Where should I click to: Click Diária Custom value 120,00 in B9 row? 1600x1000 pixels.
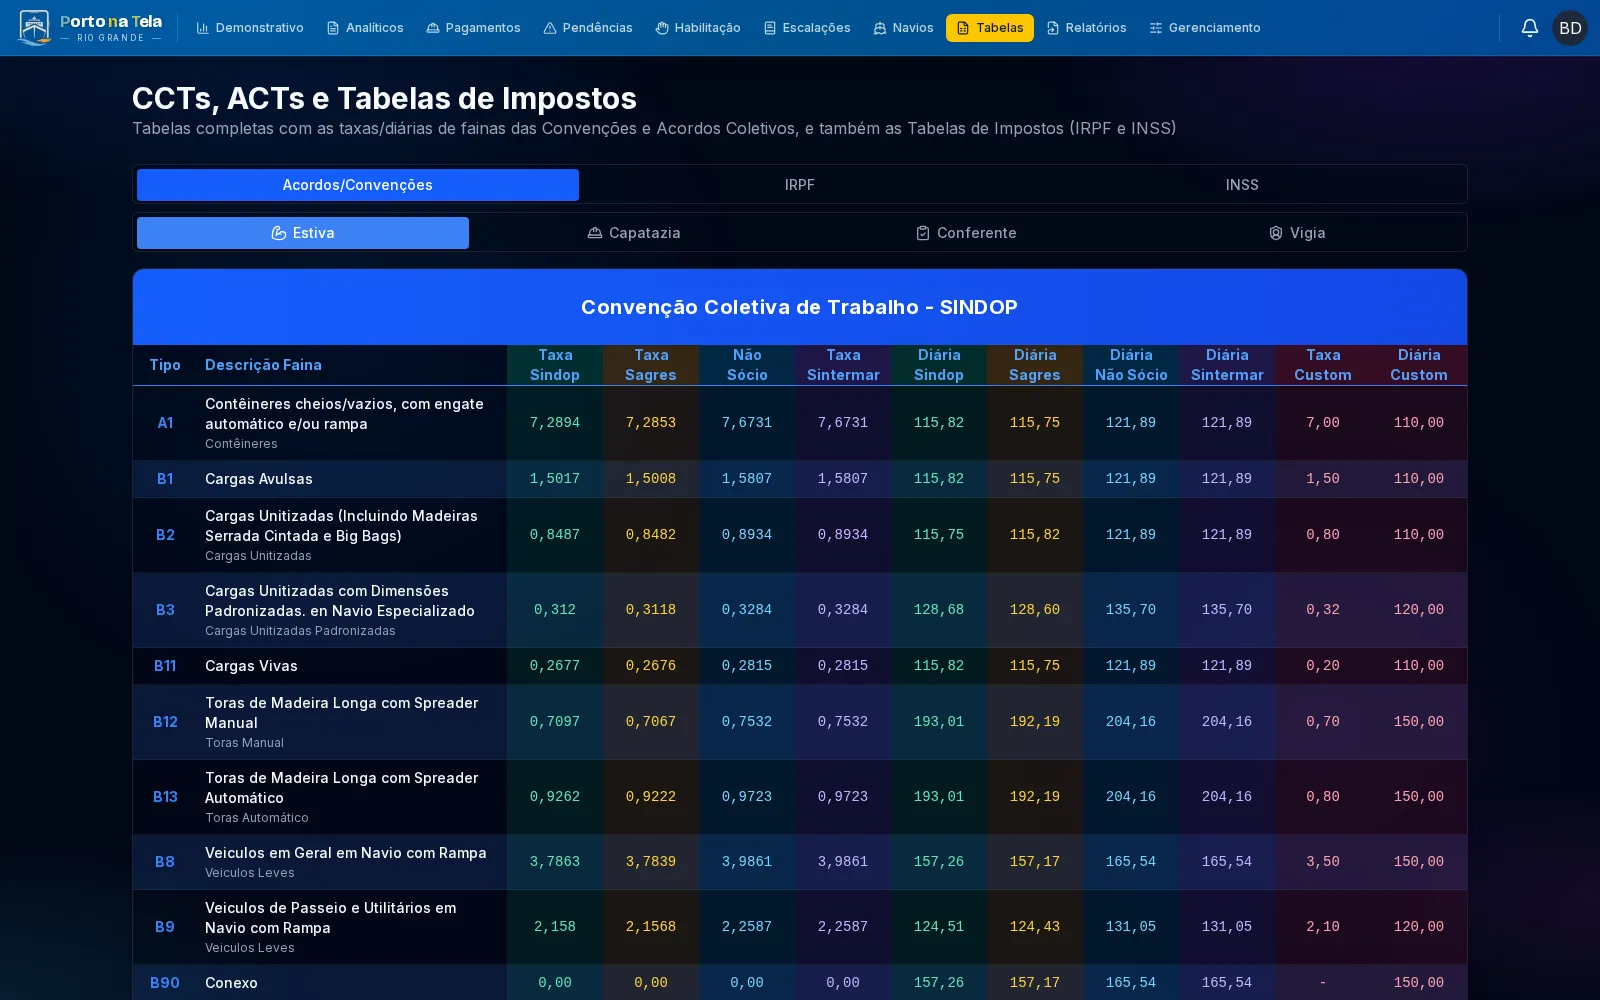pos(1419,927)
